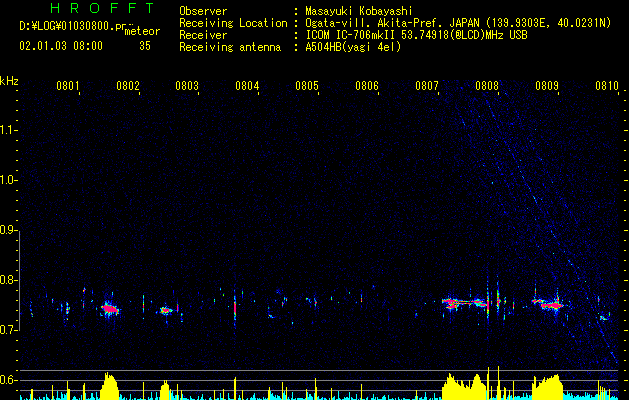Click the 0804 time marker
Viewport: 629px width, 400px height.
click(247, 86)
